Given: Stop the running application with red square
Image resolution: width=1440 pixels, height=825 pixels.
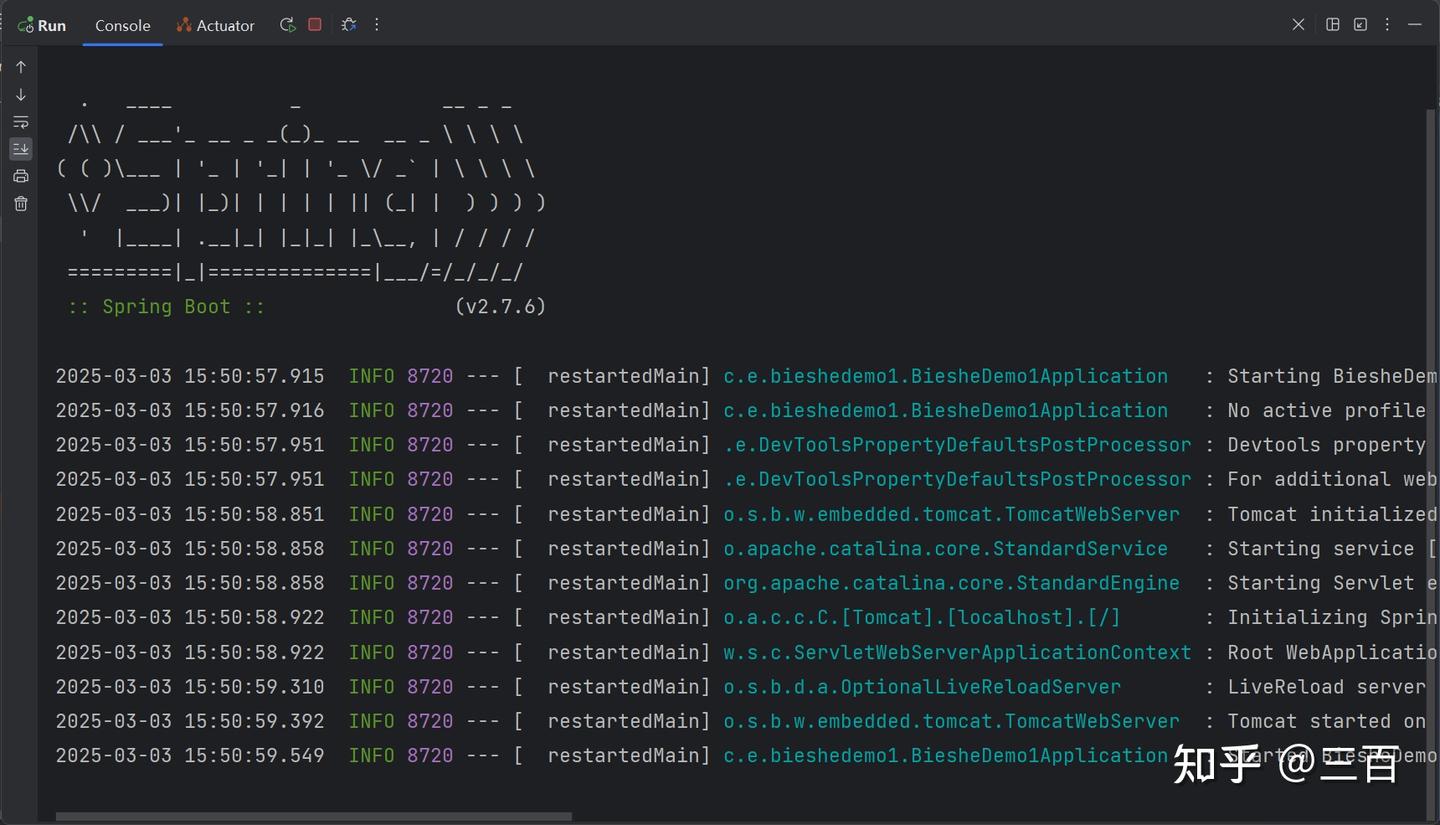Looking at the screenshot, I should click(315, 25).
